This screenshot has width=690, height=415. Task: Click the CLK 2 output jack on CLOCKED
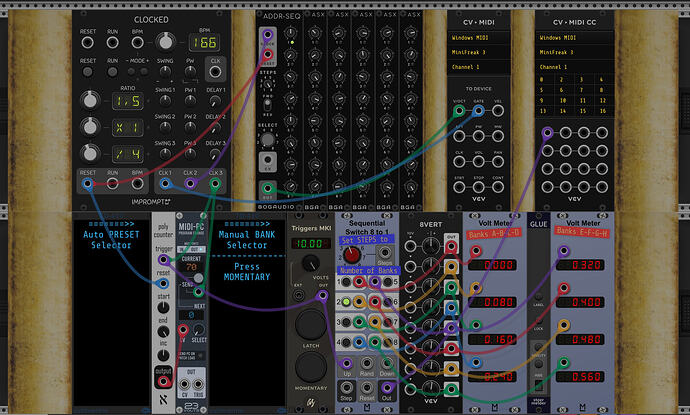[x=190, y=184]
